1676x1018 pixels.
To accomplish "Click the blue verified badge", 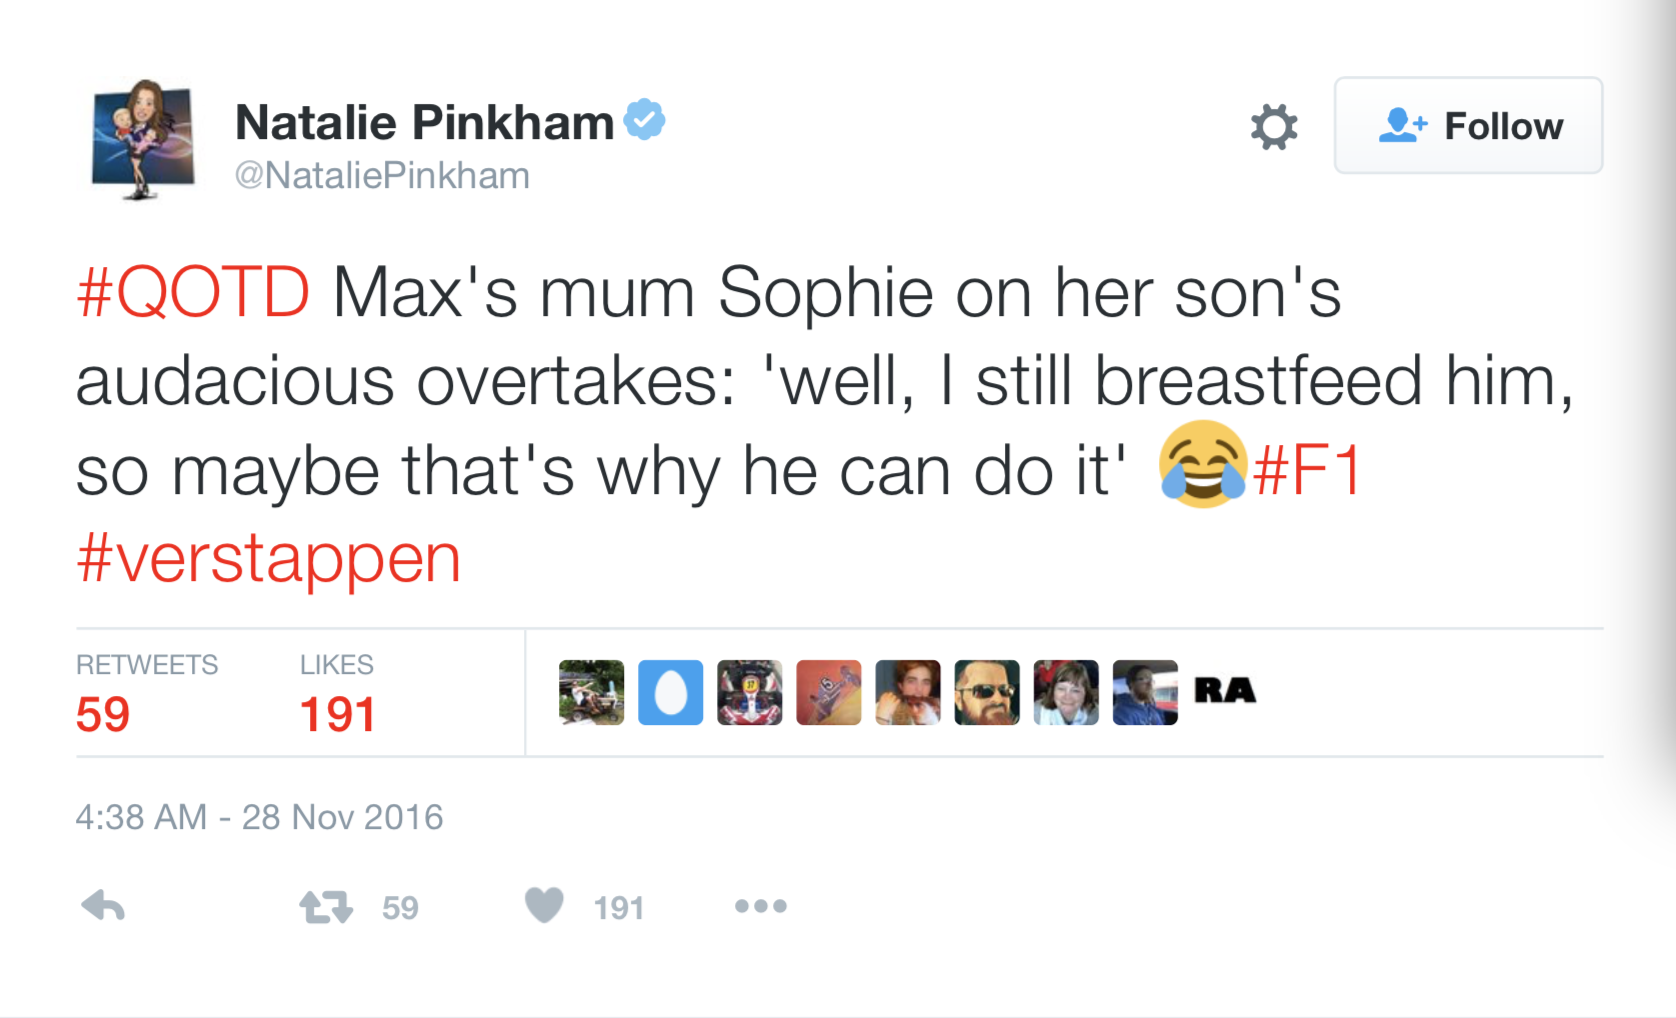I will click(645, 120).
